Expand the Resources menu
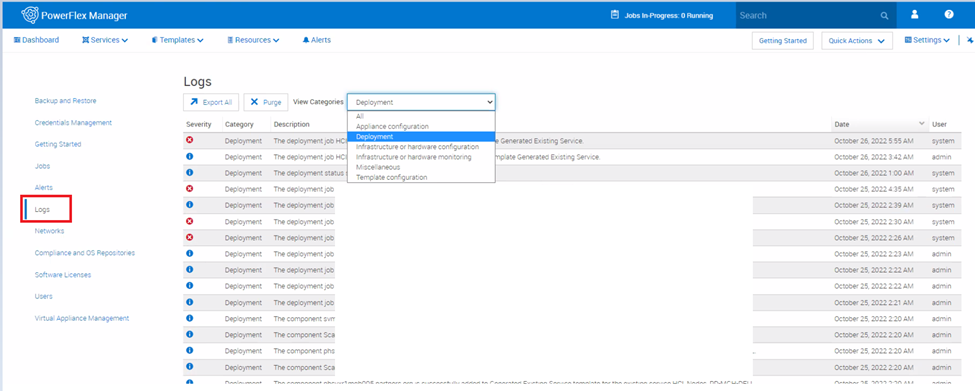 point(253,40)
